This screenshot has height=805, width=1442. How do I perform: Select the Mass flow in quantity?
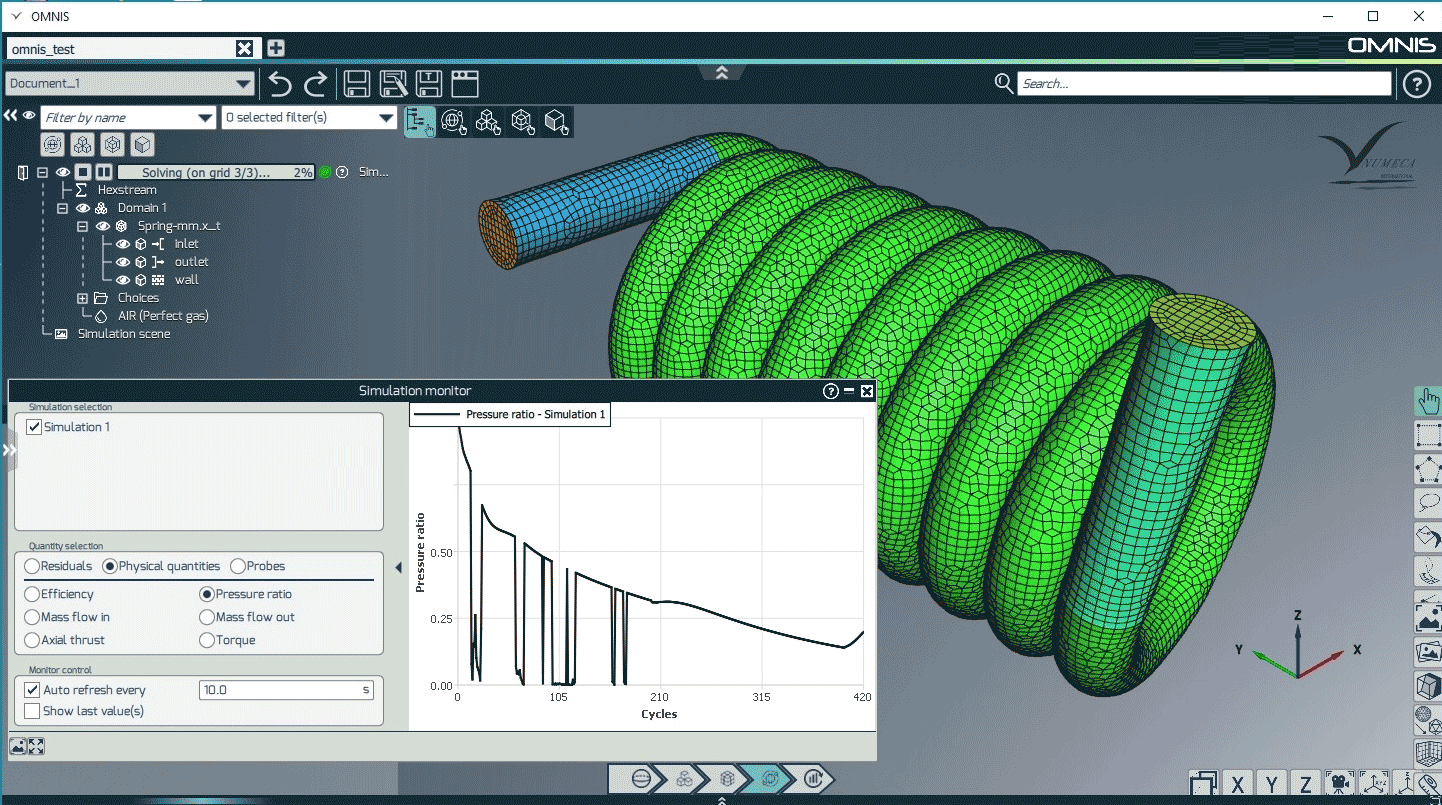click(32, 617)
